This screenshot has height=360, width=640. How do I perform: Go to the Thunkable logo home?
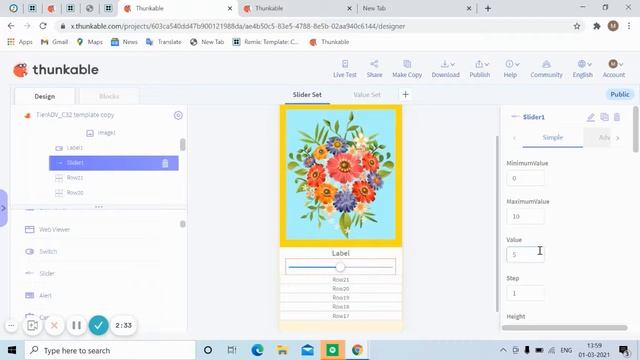(56, 70)
